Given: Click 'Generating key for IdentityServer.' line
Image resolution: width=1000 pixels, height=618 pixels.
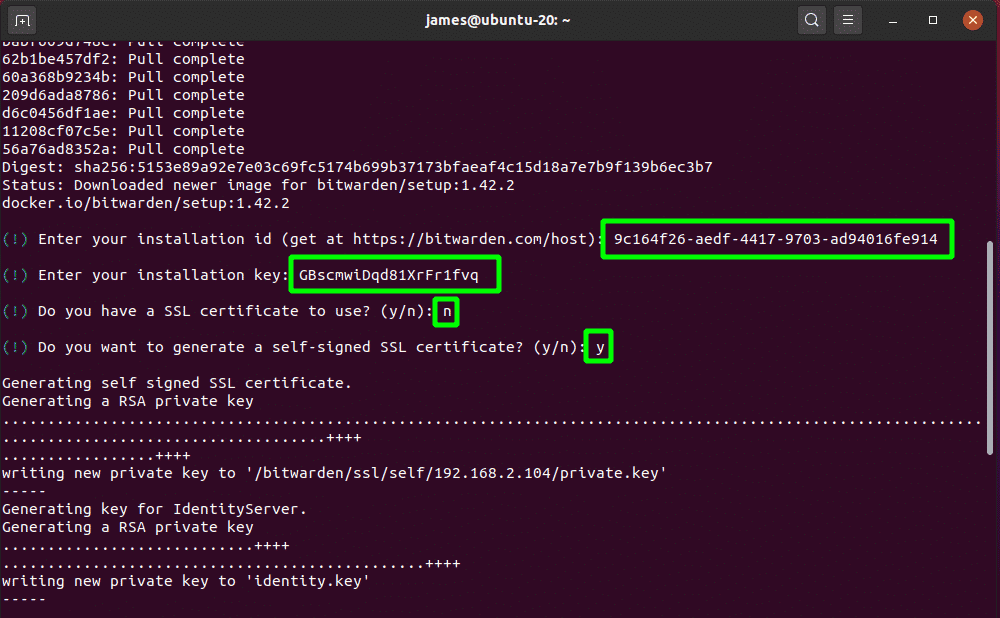Looking at the screenshot, I should coord(154,509).
